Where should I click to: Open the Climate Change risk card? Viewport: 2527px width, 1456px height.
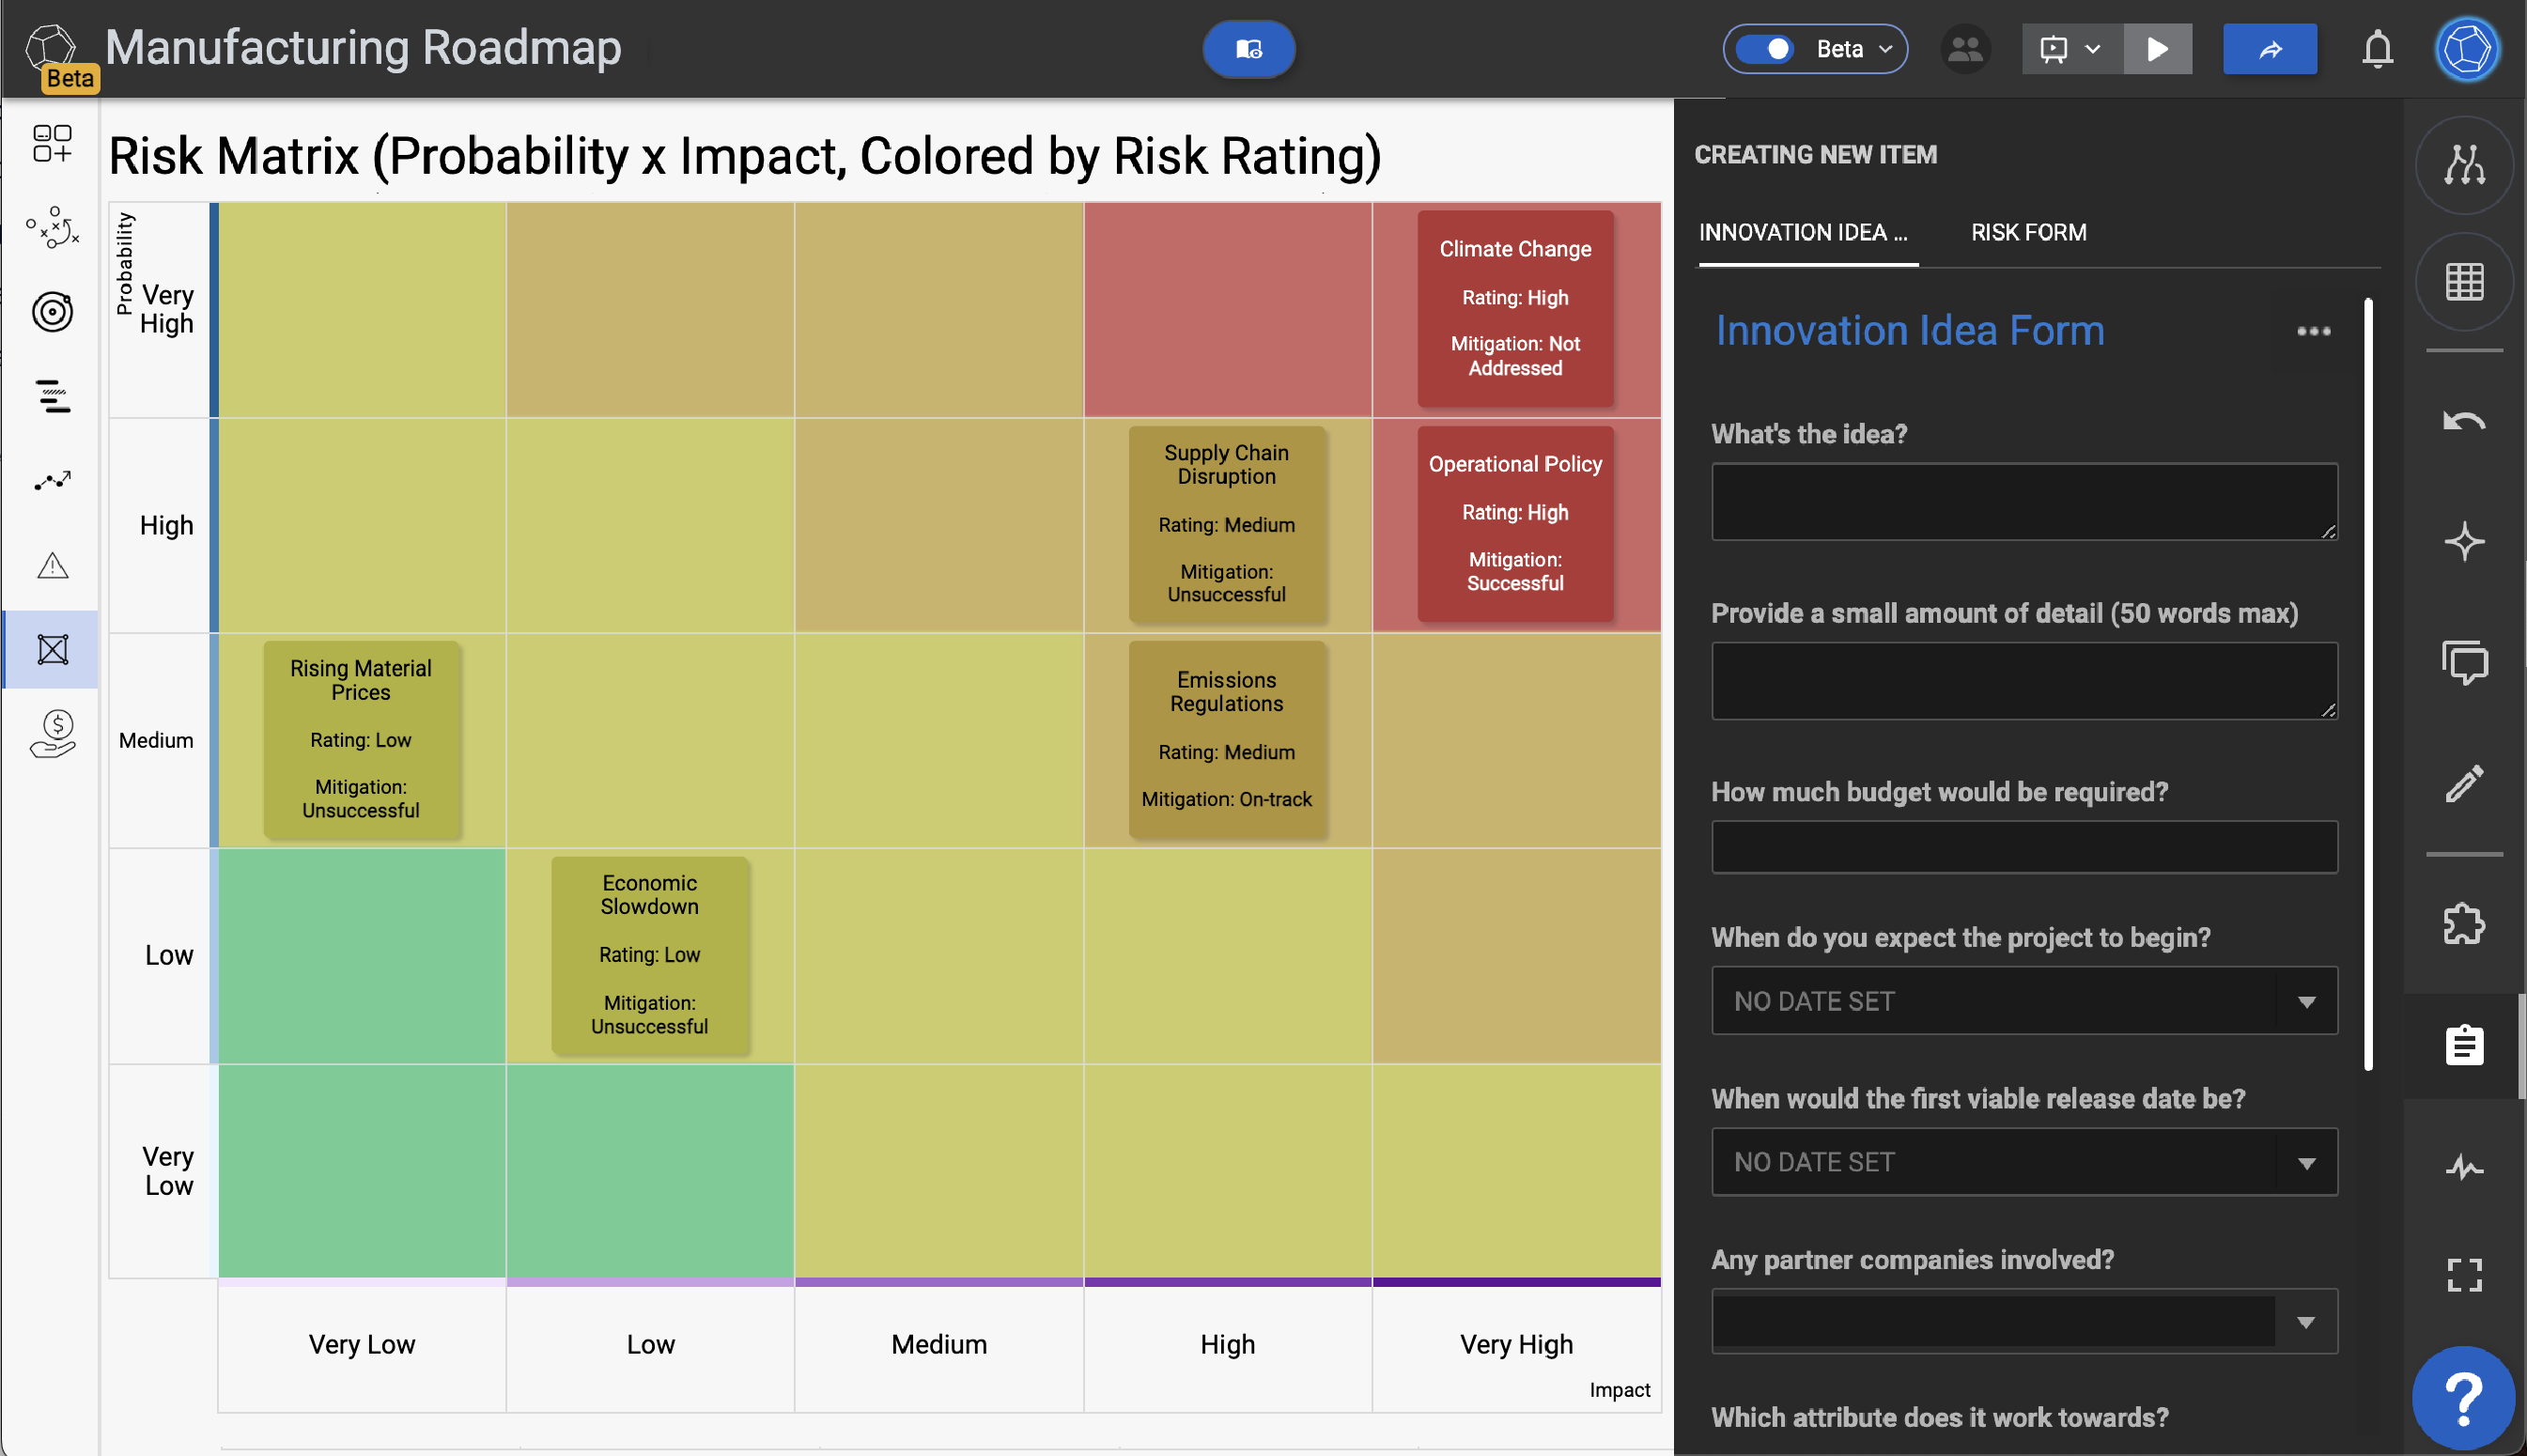coord(1514,307)
